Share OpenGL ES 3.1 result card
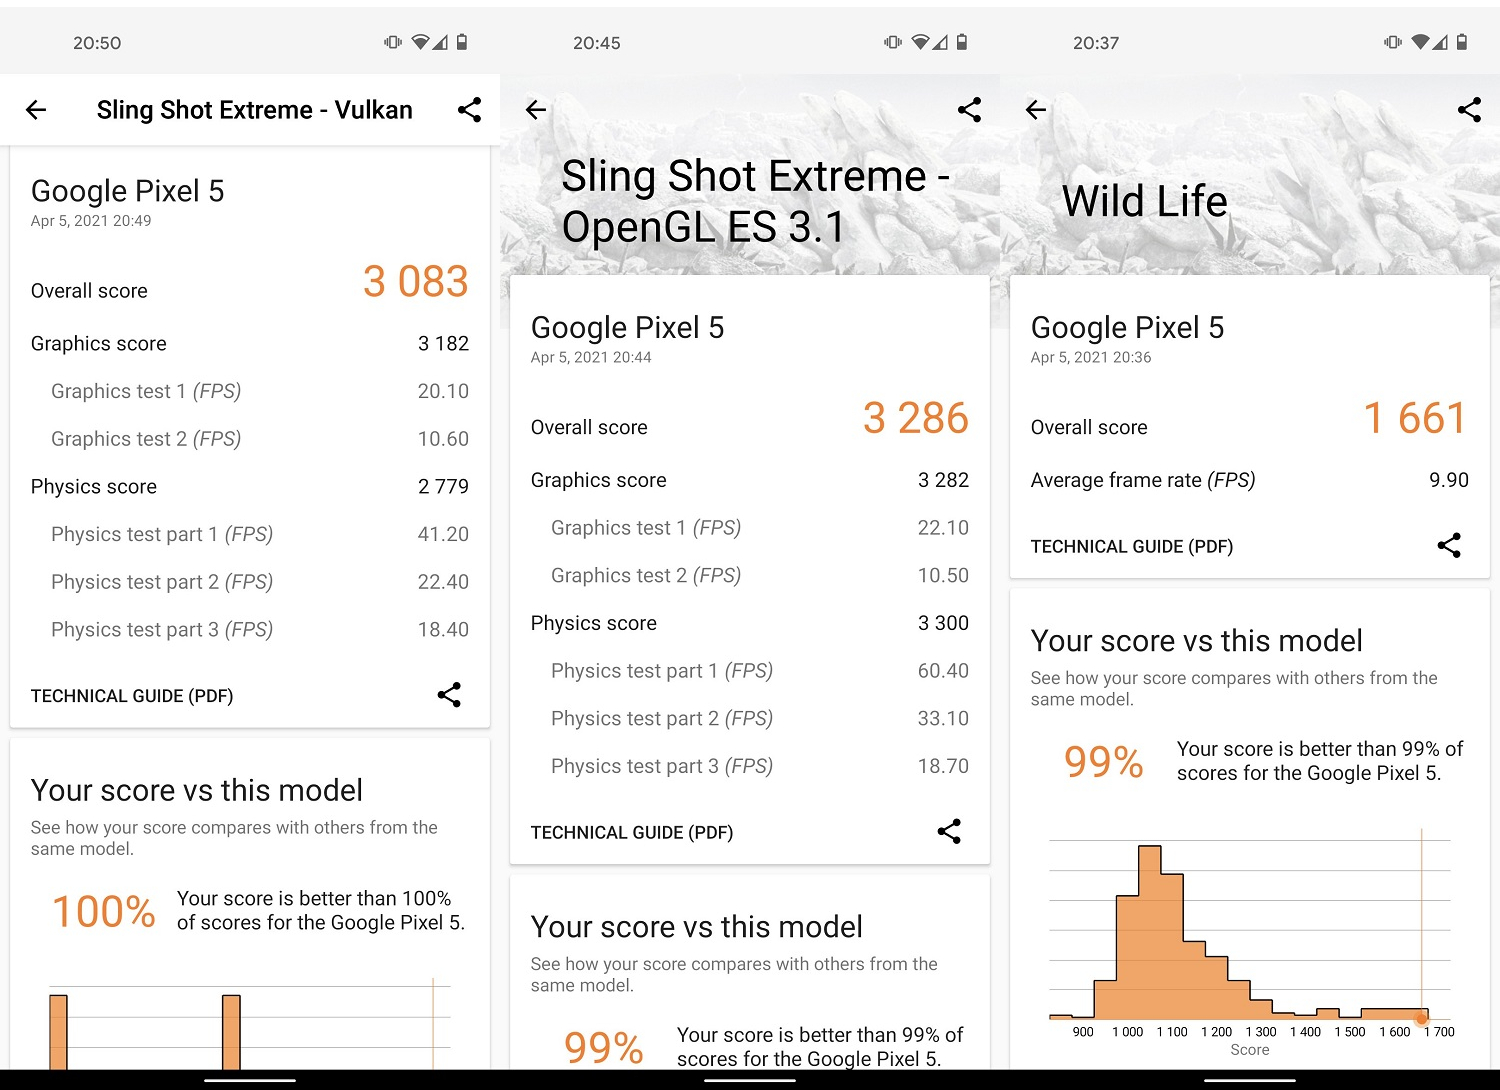1500x1090 pixels. pyautogui.click(x=949, y=831)
